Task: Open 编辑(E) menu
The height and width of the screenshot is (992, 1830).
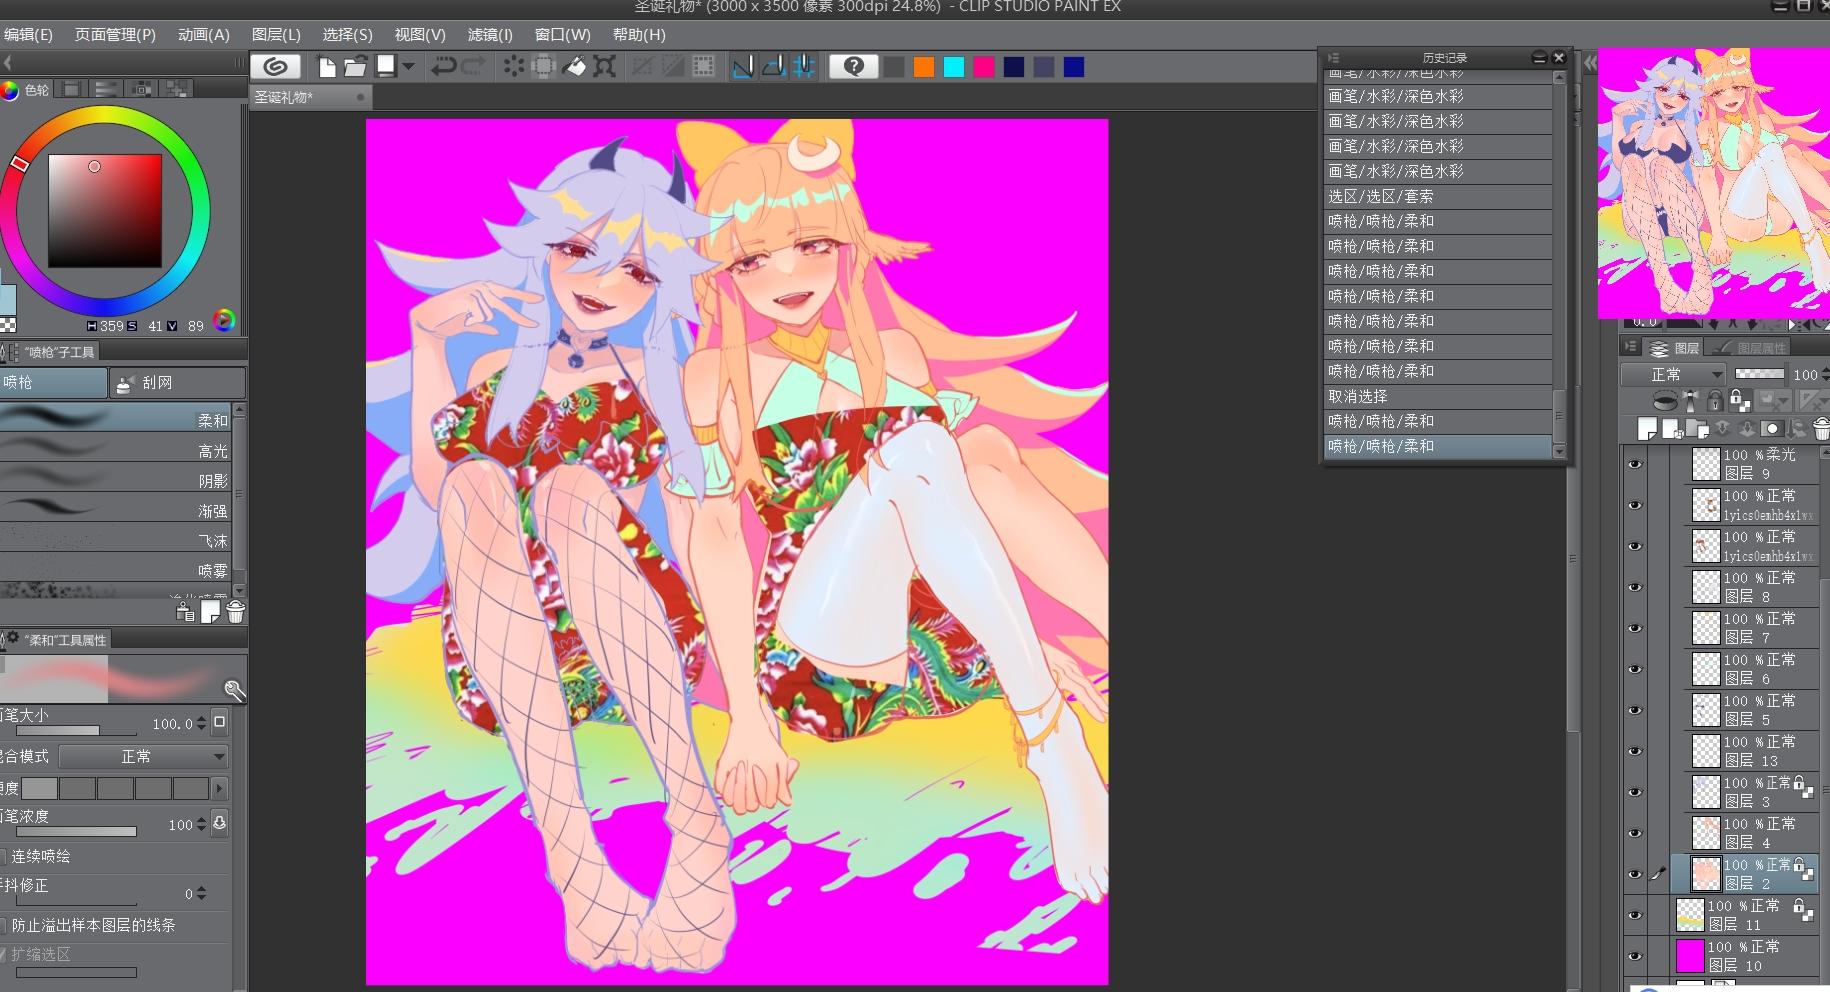Action: [x=27, y=34]
